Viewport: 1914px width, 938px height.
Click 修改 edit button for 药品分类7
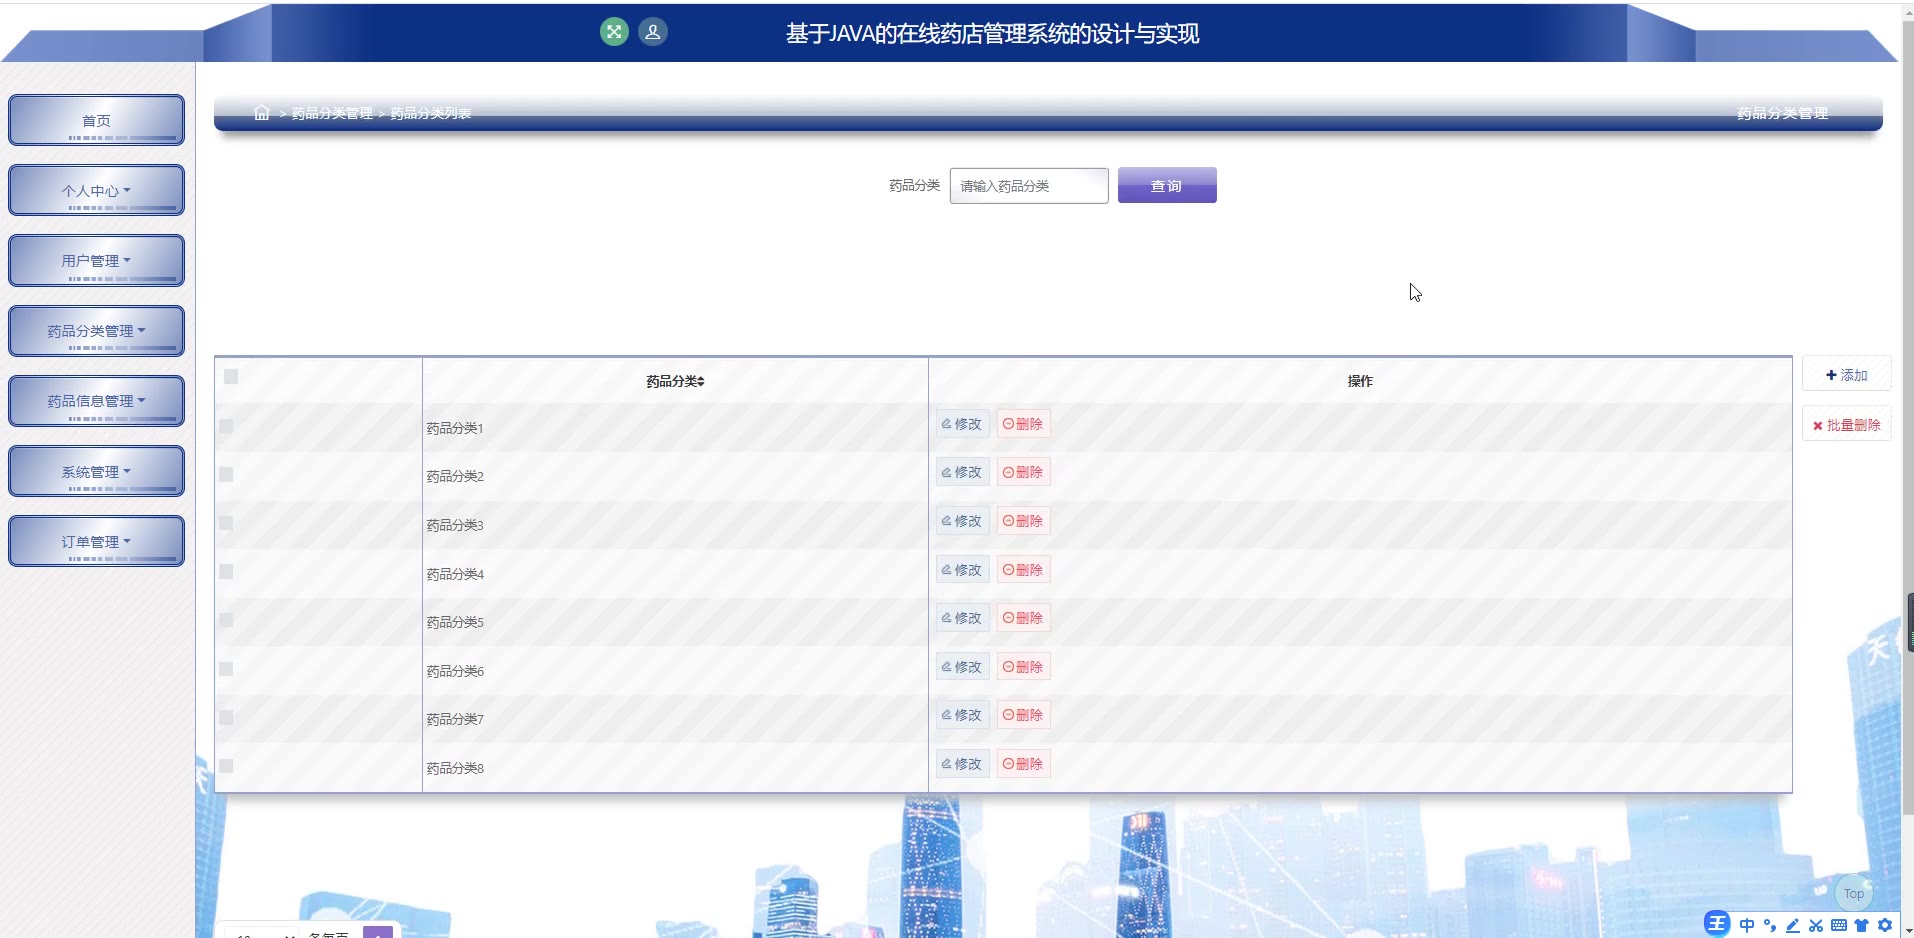(962, 715)
